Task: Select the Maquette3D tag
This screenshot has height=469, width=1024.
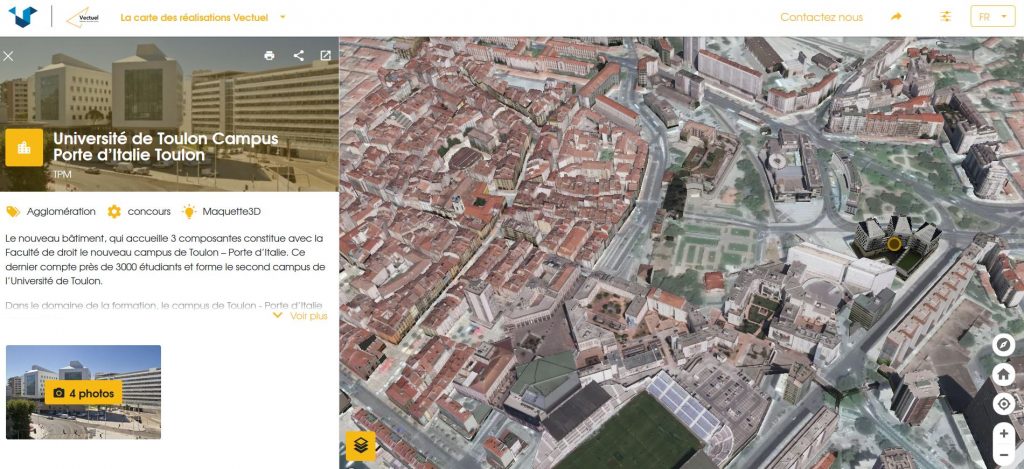Action: click(x=232, y=212)
